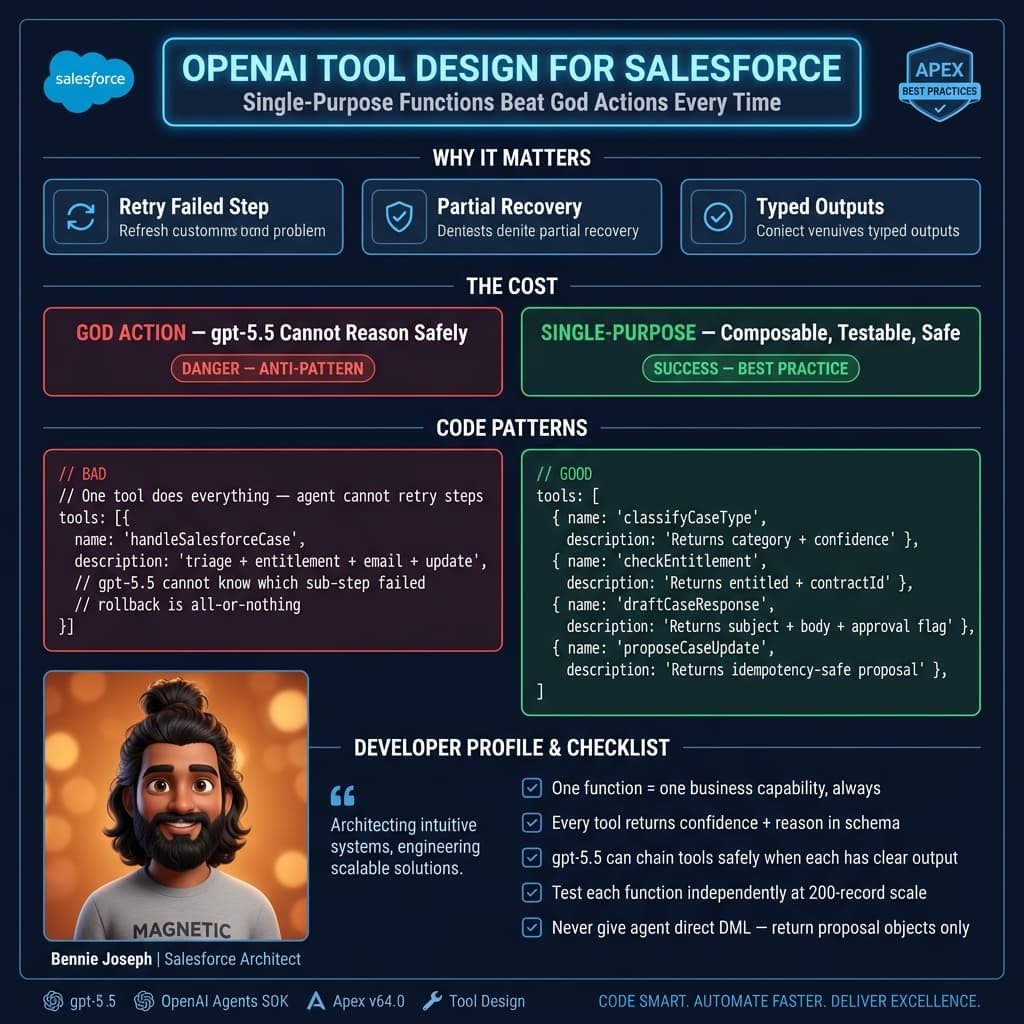Click 'Returns category + confidence' description line
The height and width of the screenshot is (1024, 1024).
coord(742,539)
